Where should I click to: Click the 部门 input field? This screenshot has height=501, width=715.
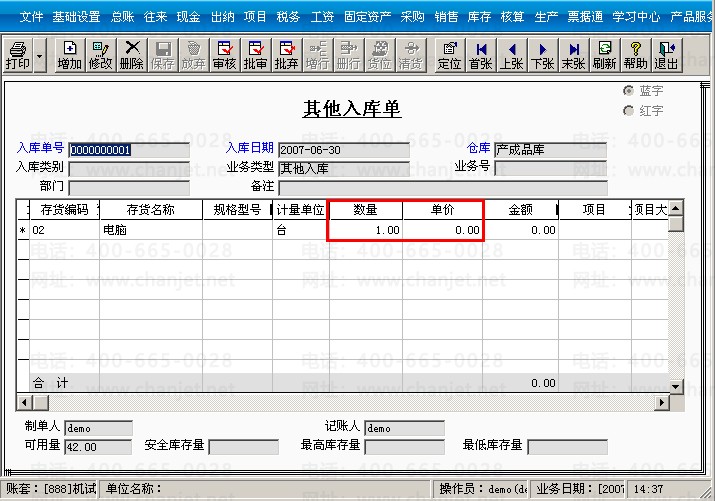point(129,187)
